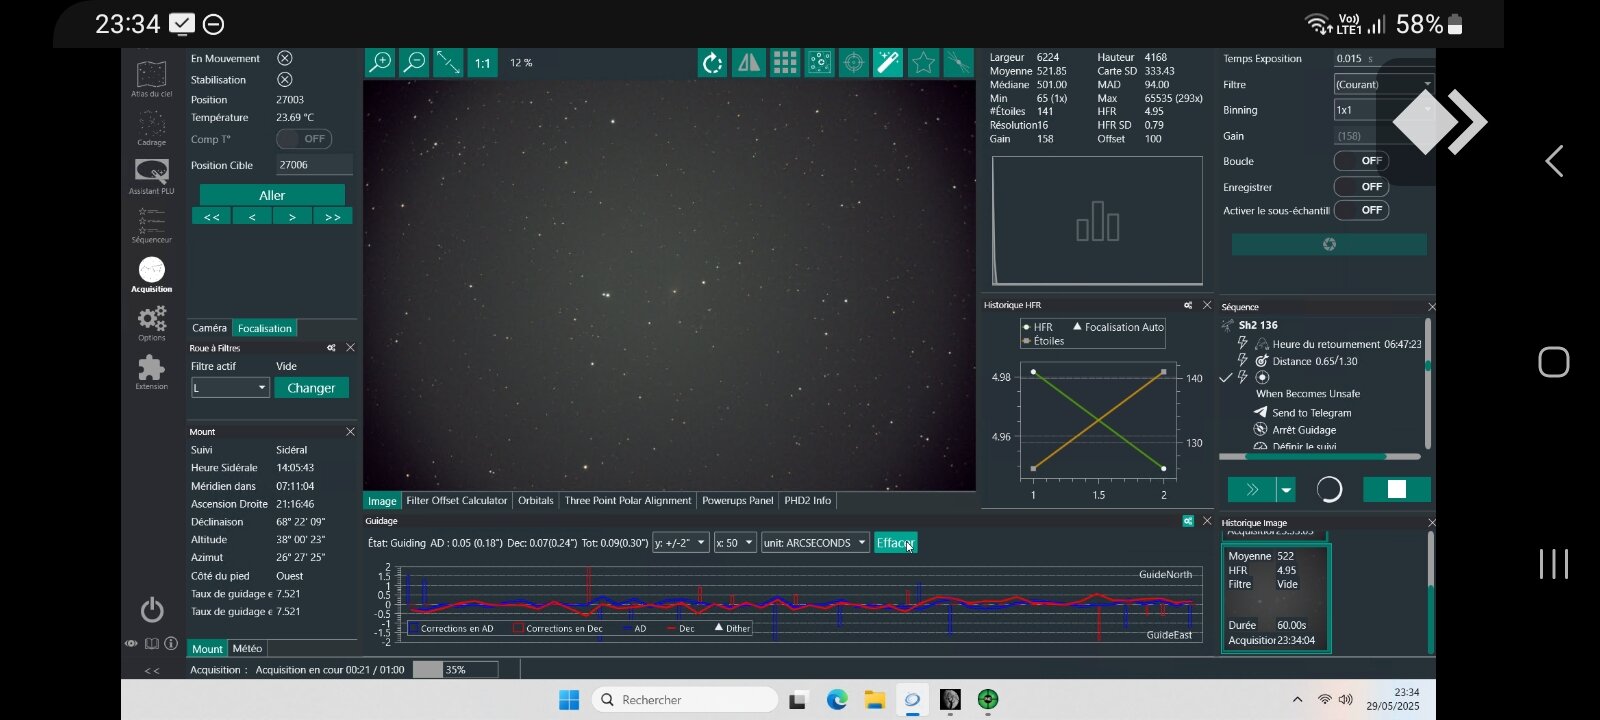Screen dimensions: 1600x720
Task: Click the Position Cible 27006 field
Action: coord(314,165)
